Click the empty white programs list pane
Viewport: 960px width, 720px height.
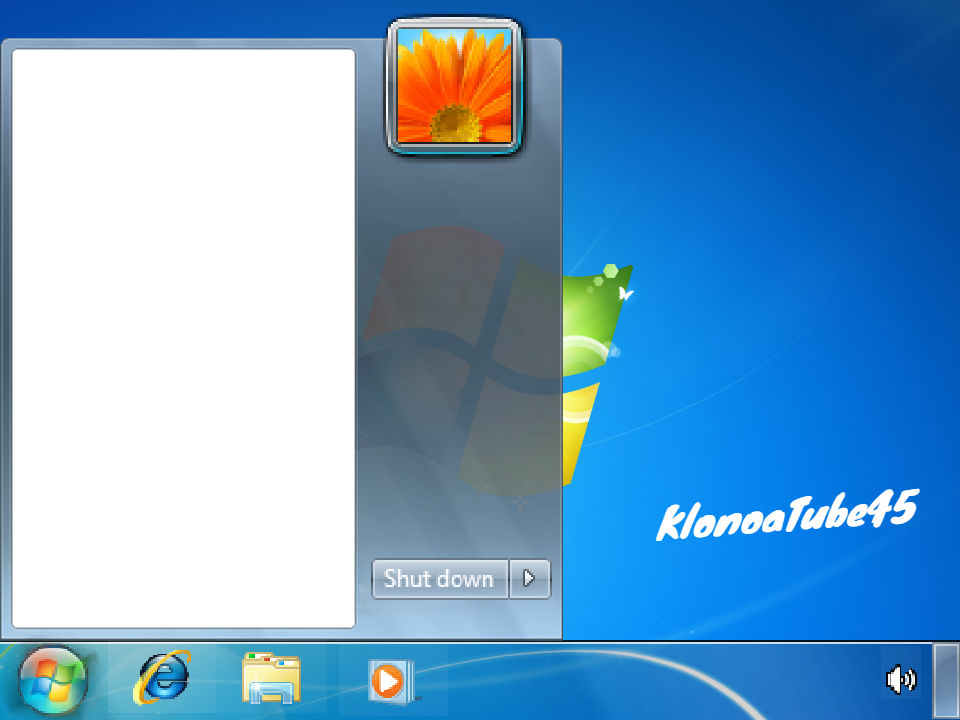[x=183, y=338]
